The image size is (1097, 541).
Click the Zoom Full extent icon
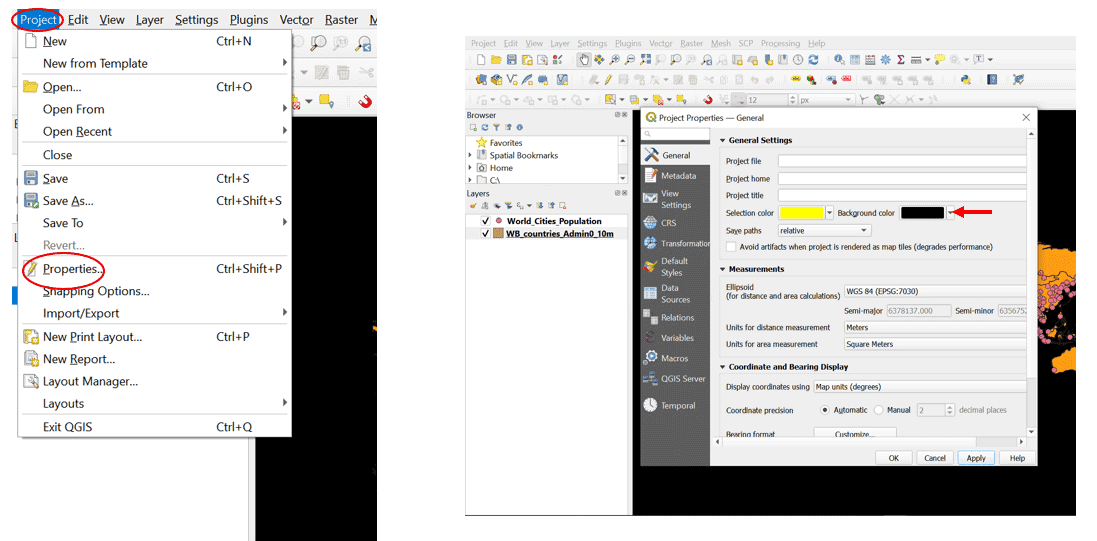point(646,59)
